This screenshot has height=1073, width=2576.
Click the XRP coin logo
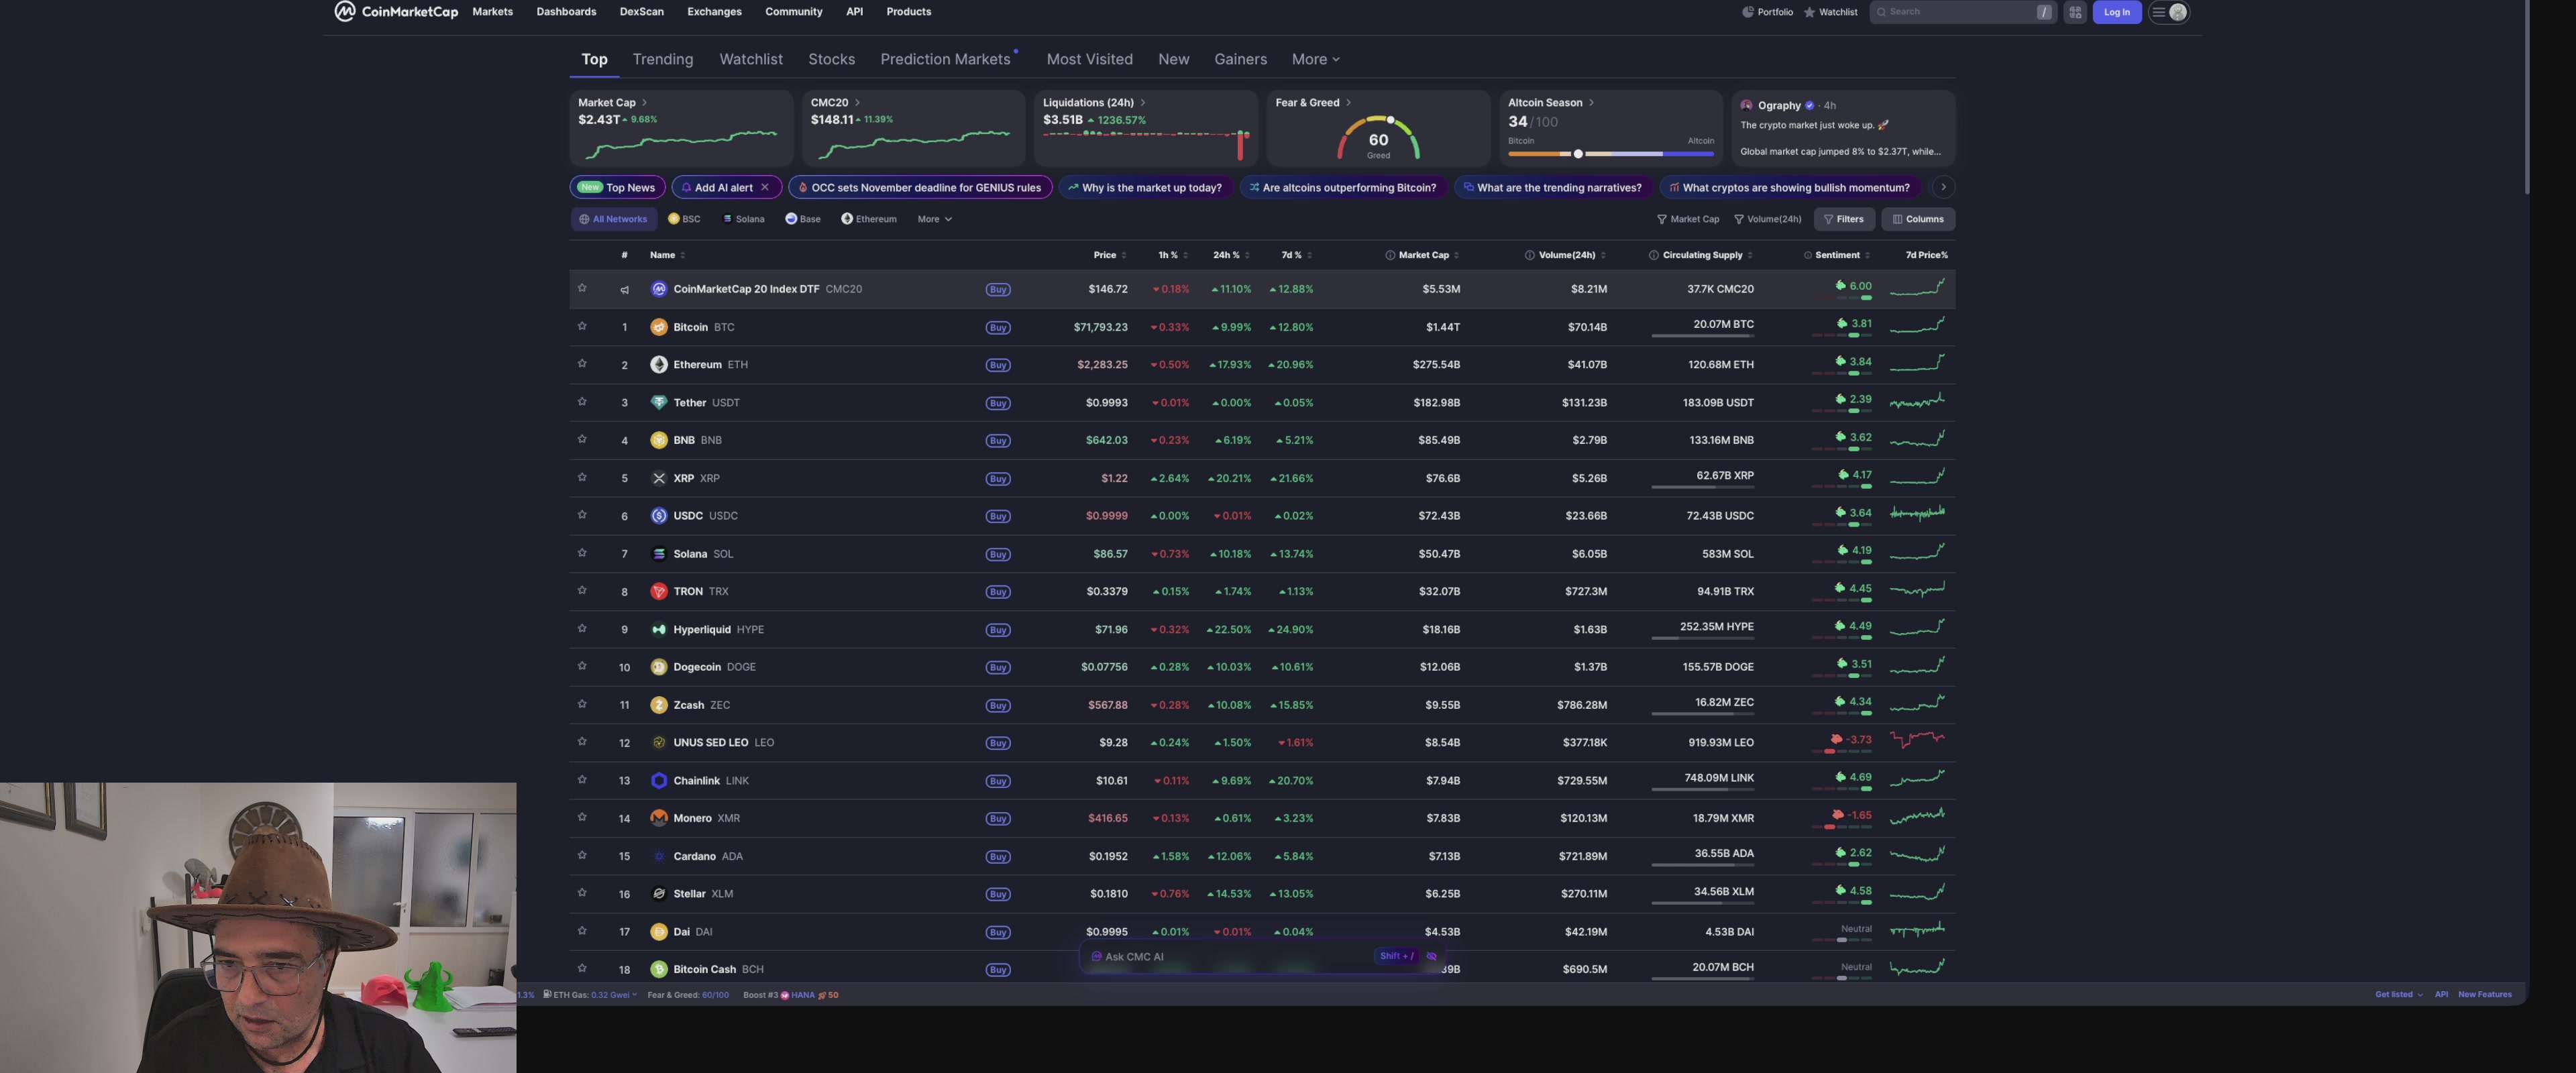[658, 478]
